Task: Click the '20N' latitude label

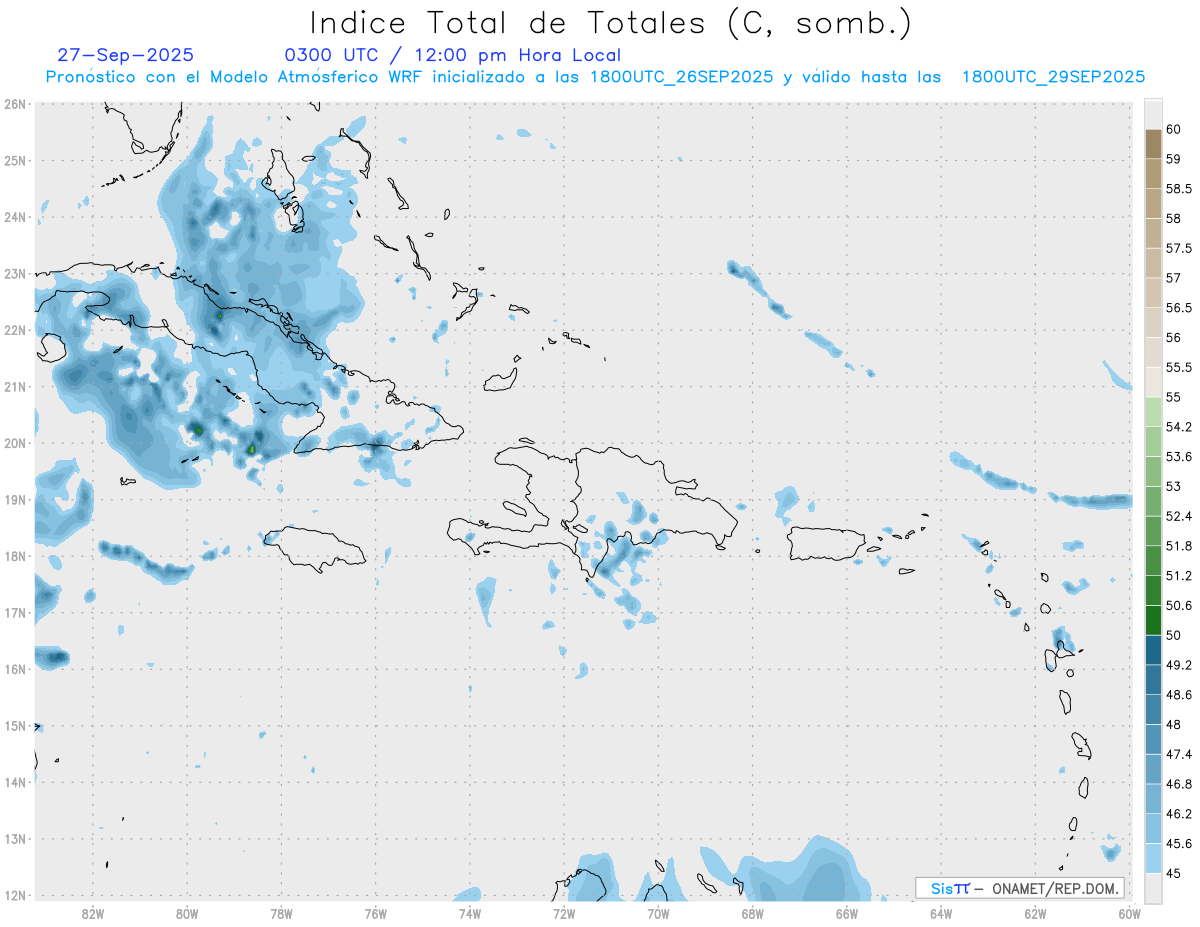Action: (15, 443)
